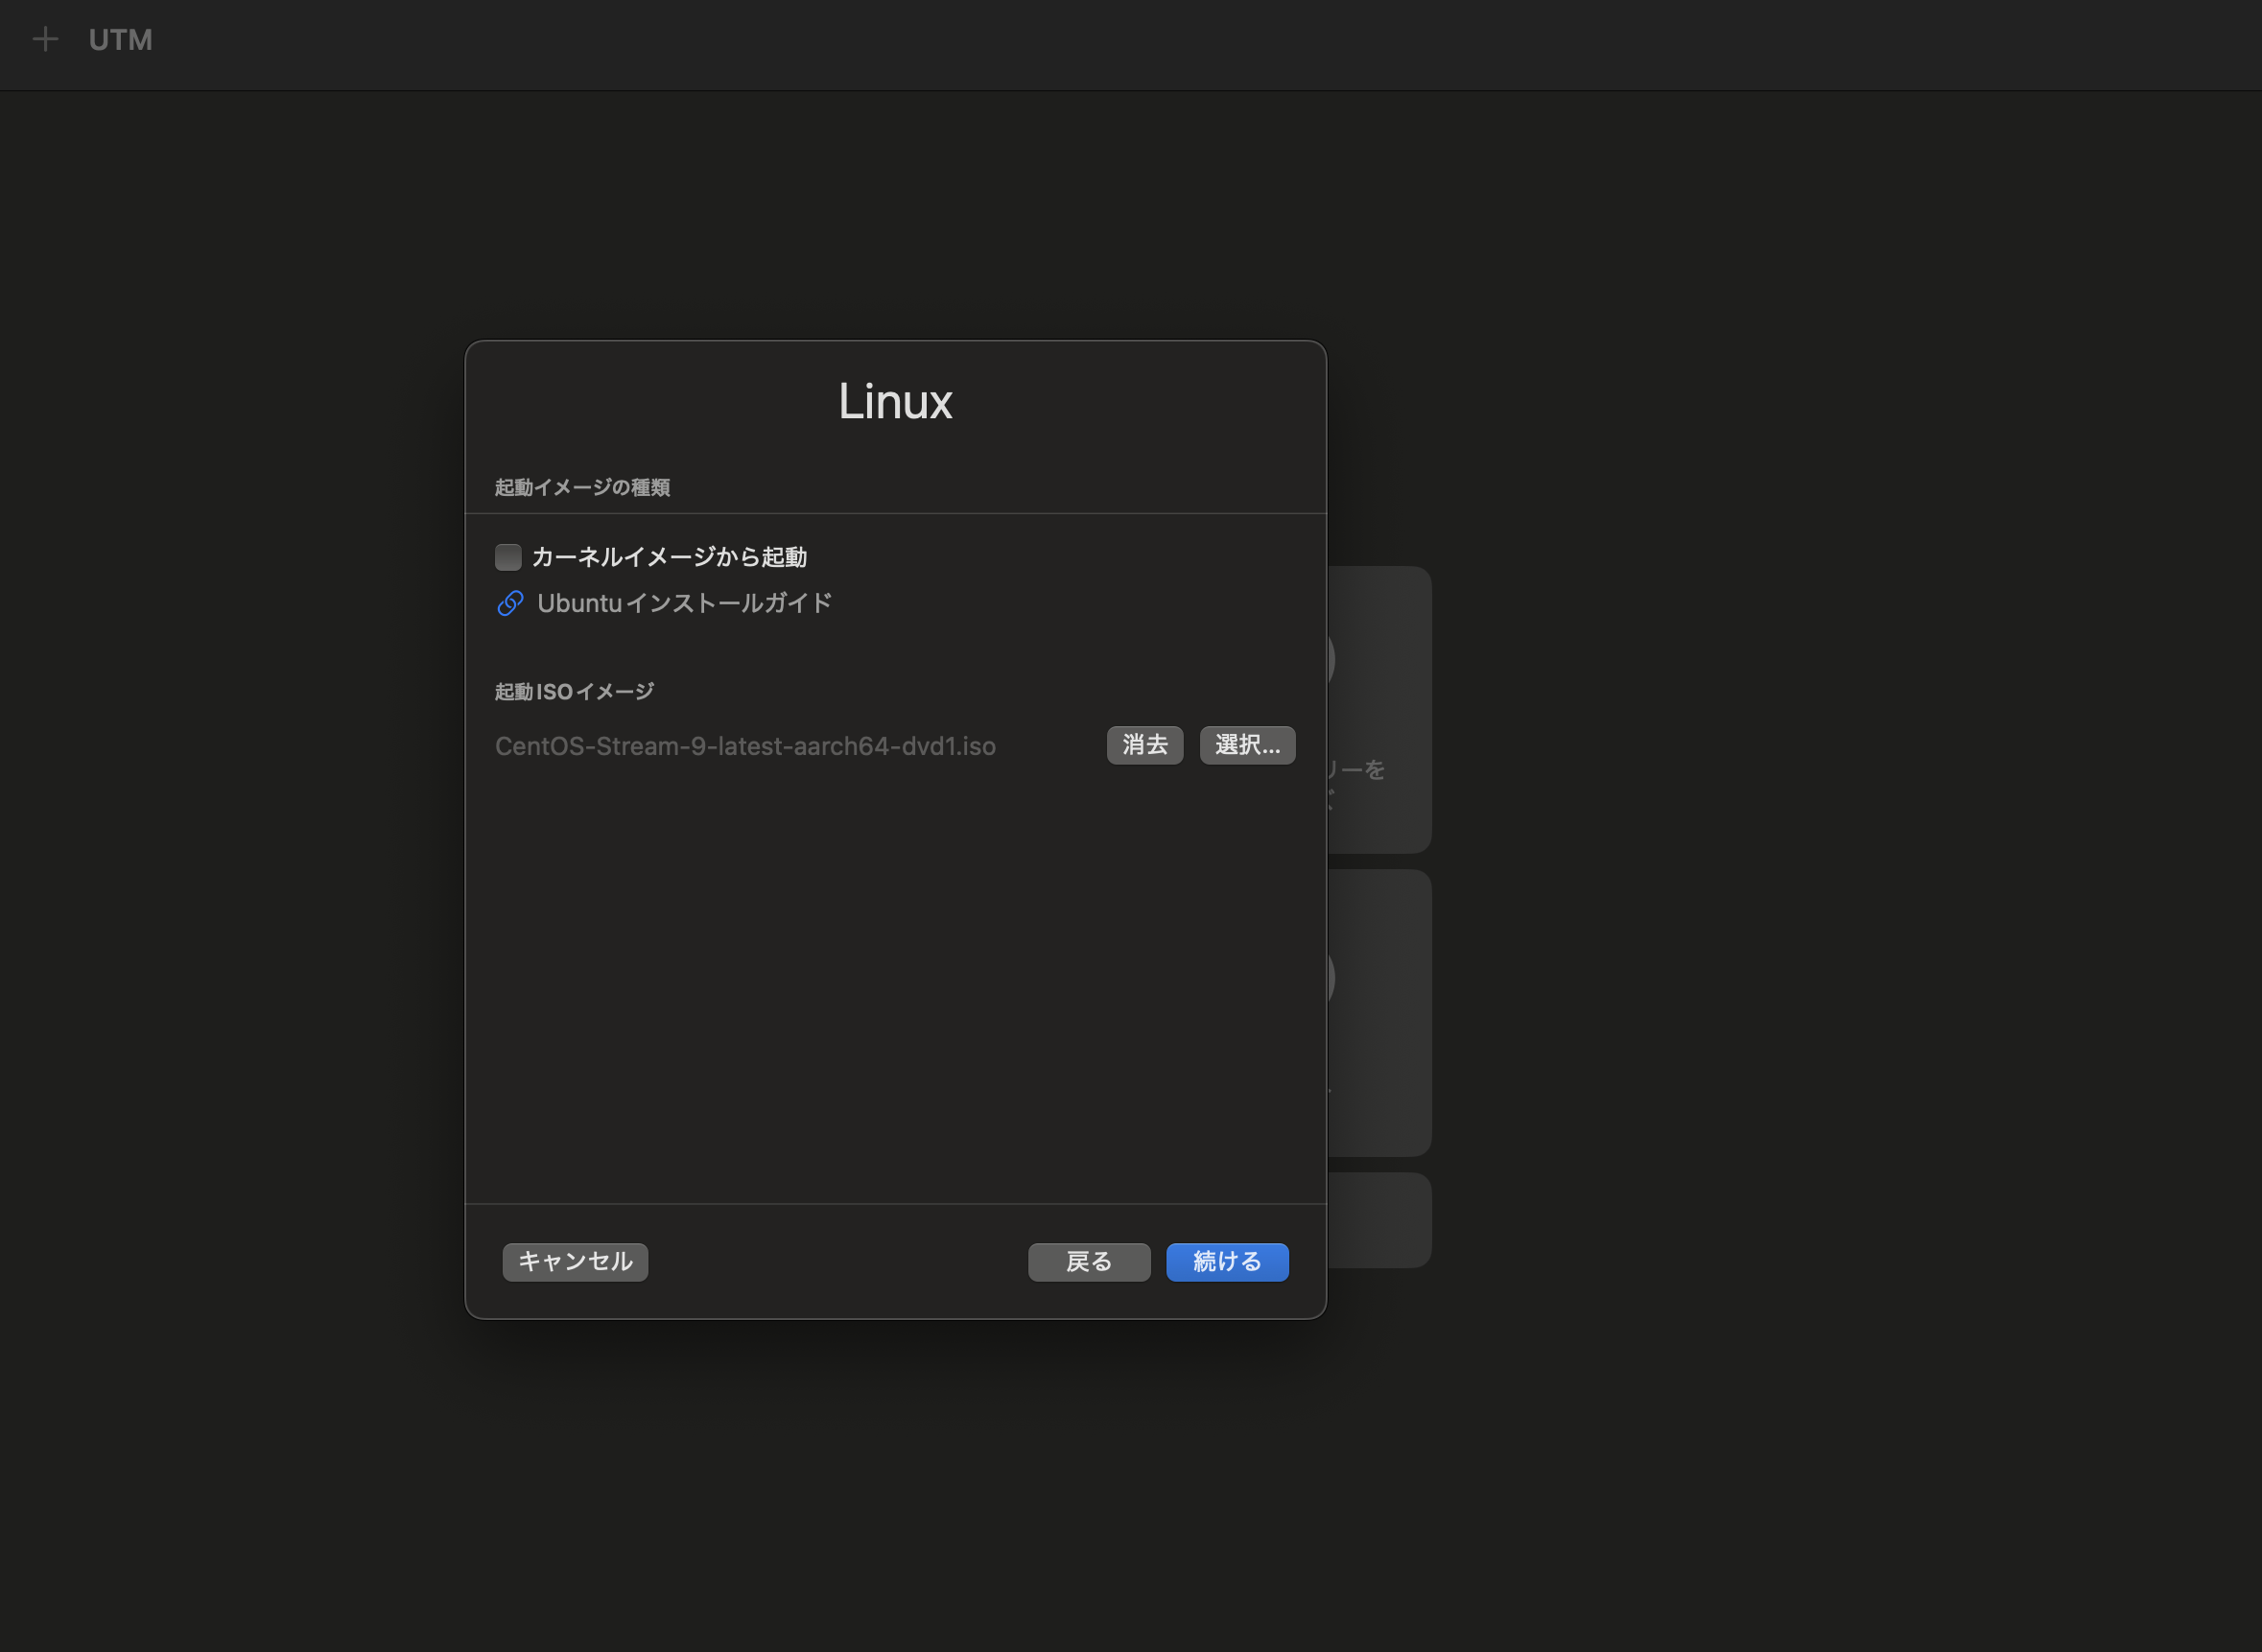Click 選択... to choose ISO image

tap(1247, 745)
